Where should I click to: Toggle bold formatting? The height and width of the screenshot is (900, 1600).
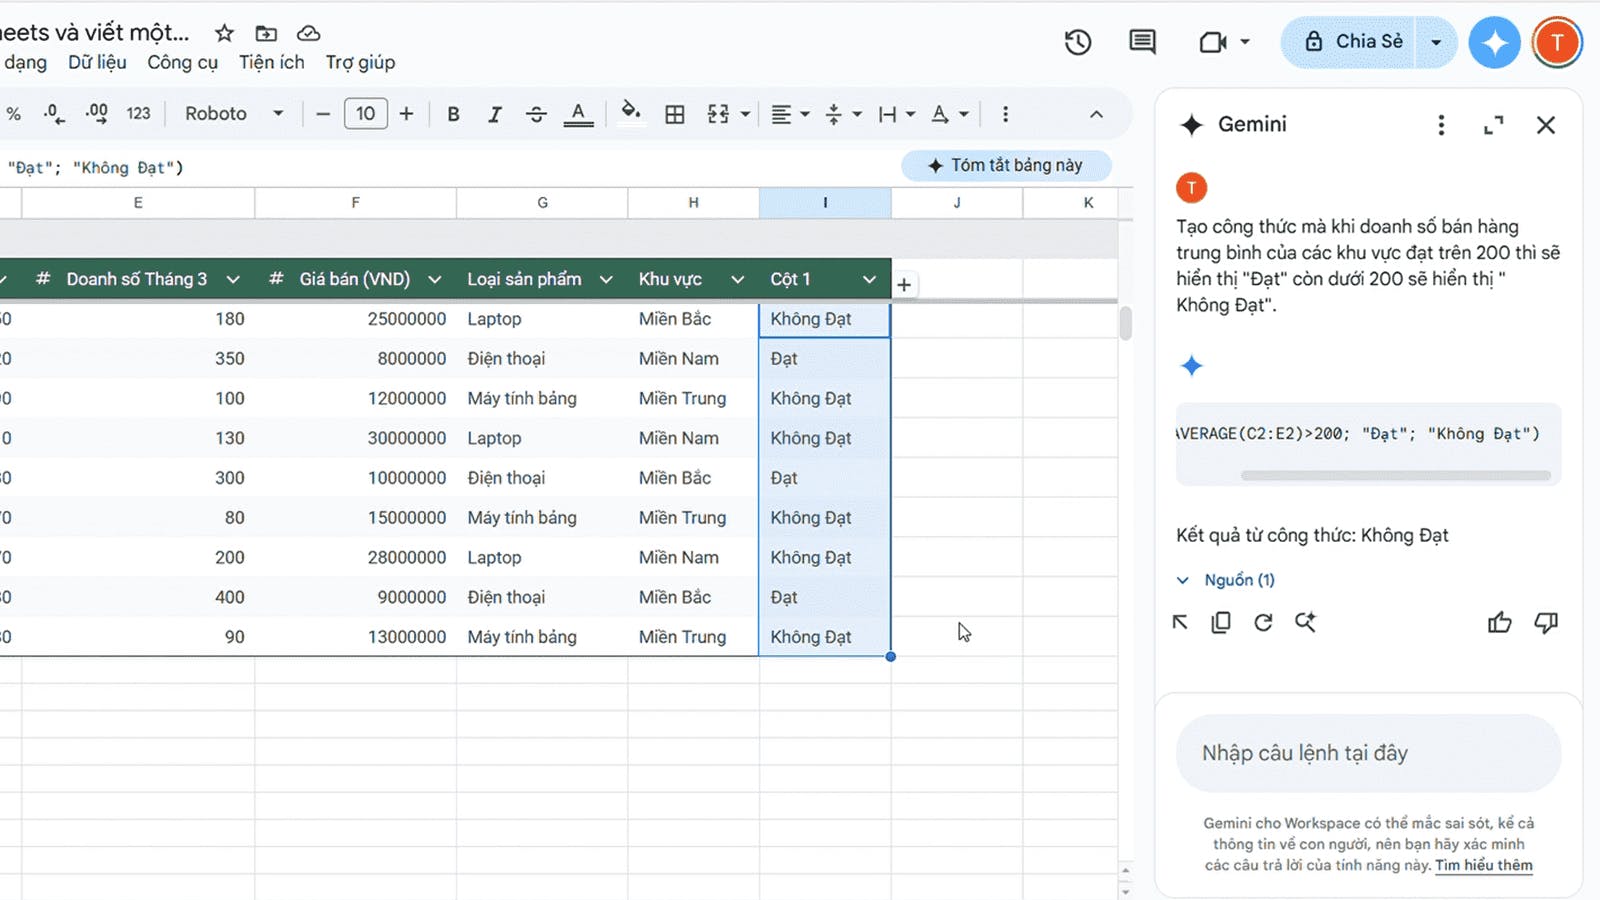pyautogui.click(x=453, y=114)
